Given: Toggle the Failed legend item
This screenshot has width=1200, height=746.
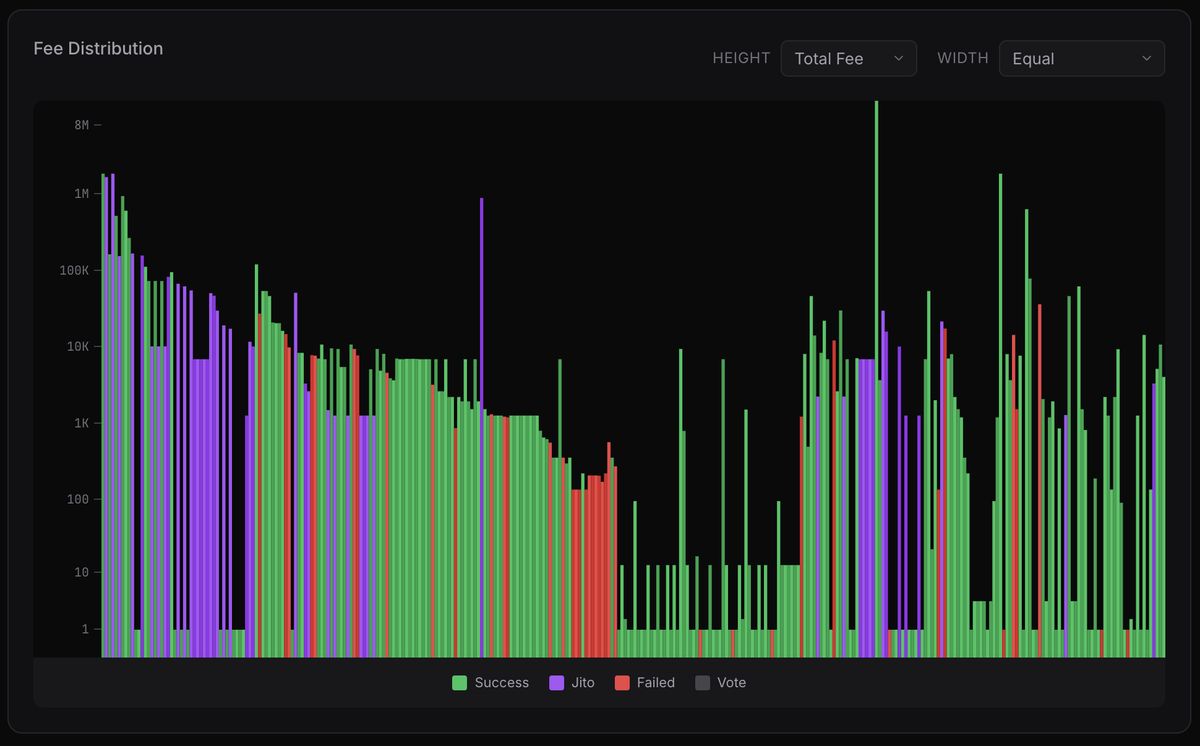Looking at the screenshot, I should pyautogui.click(x=645, y=683).
